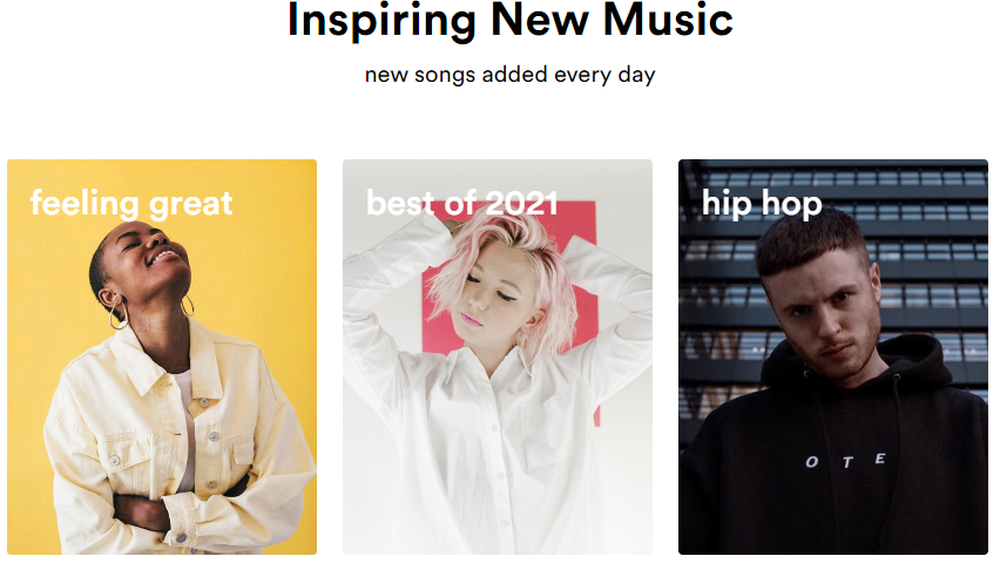Open the feeling great playlist card
Screen dimensions: 1000x565
pos(162,357)
